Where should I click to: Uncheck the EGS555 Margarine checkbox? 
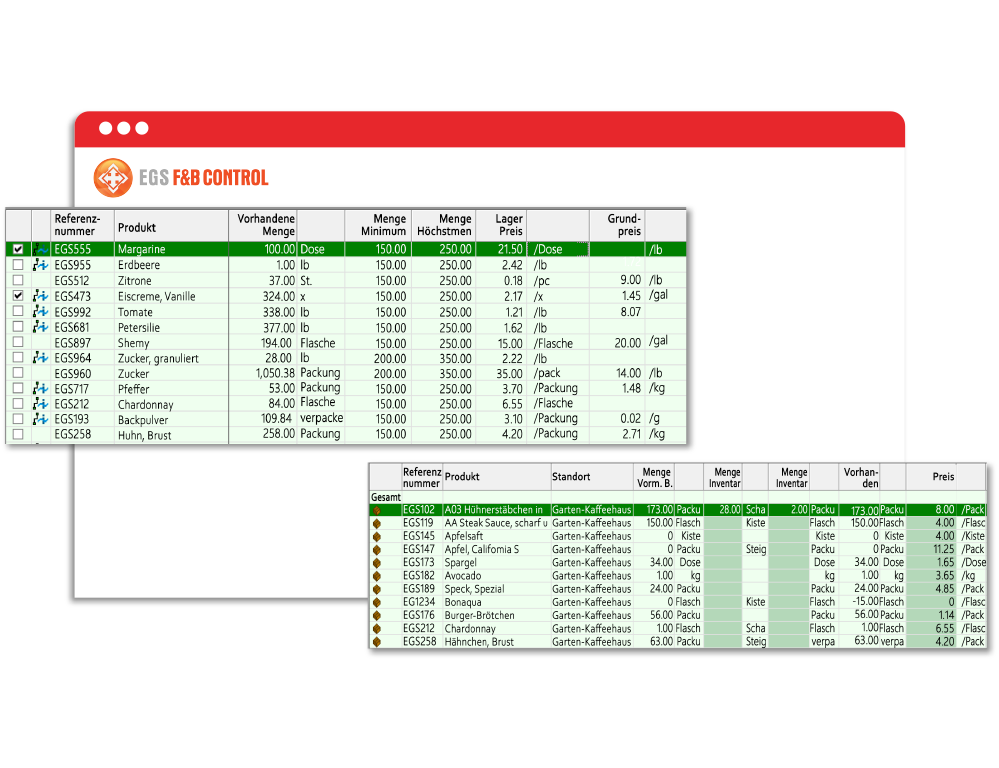click(18, 249)
